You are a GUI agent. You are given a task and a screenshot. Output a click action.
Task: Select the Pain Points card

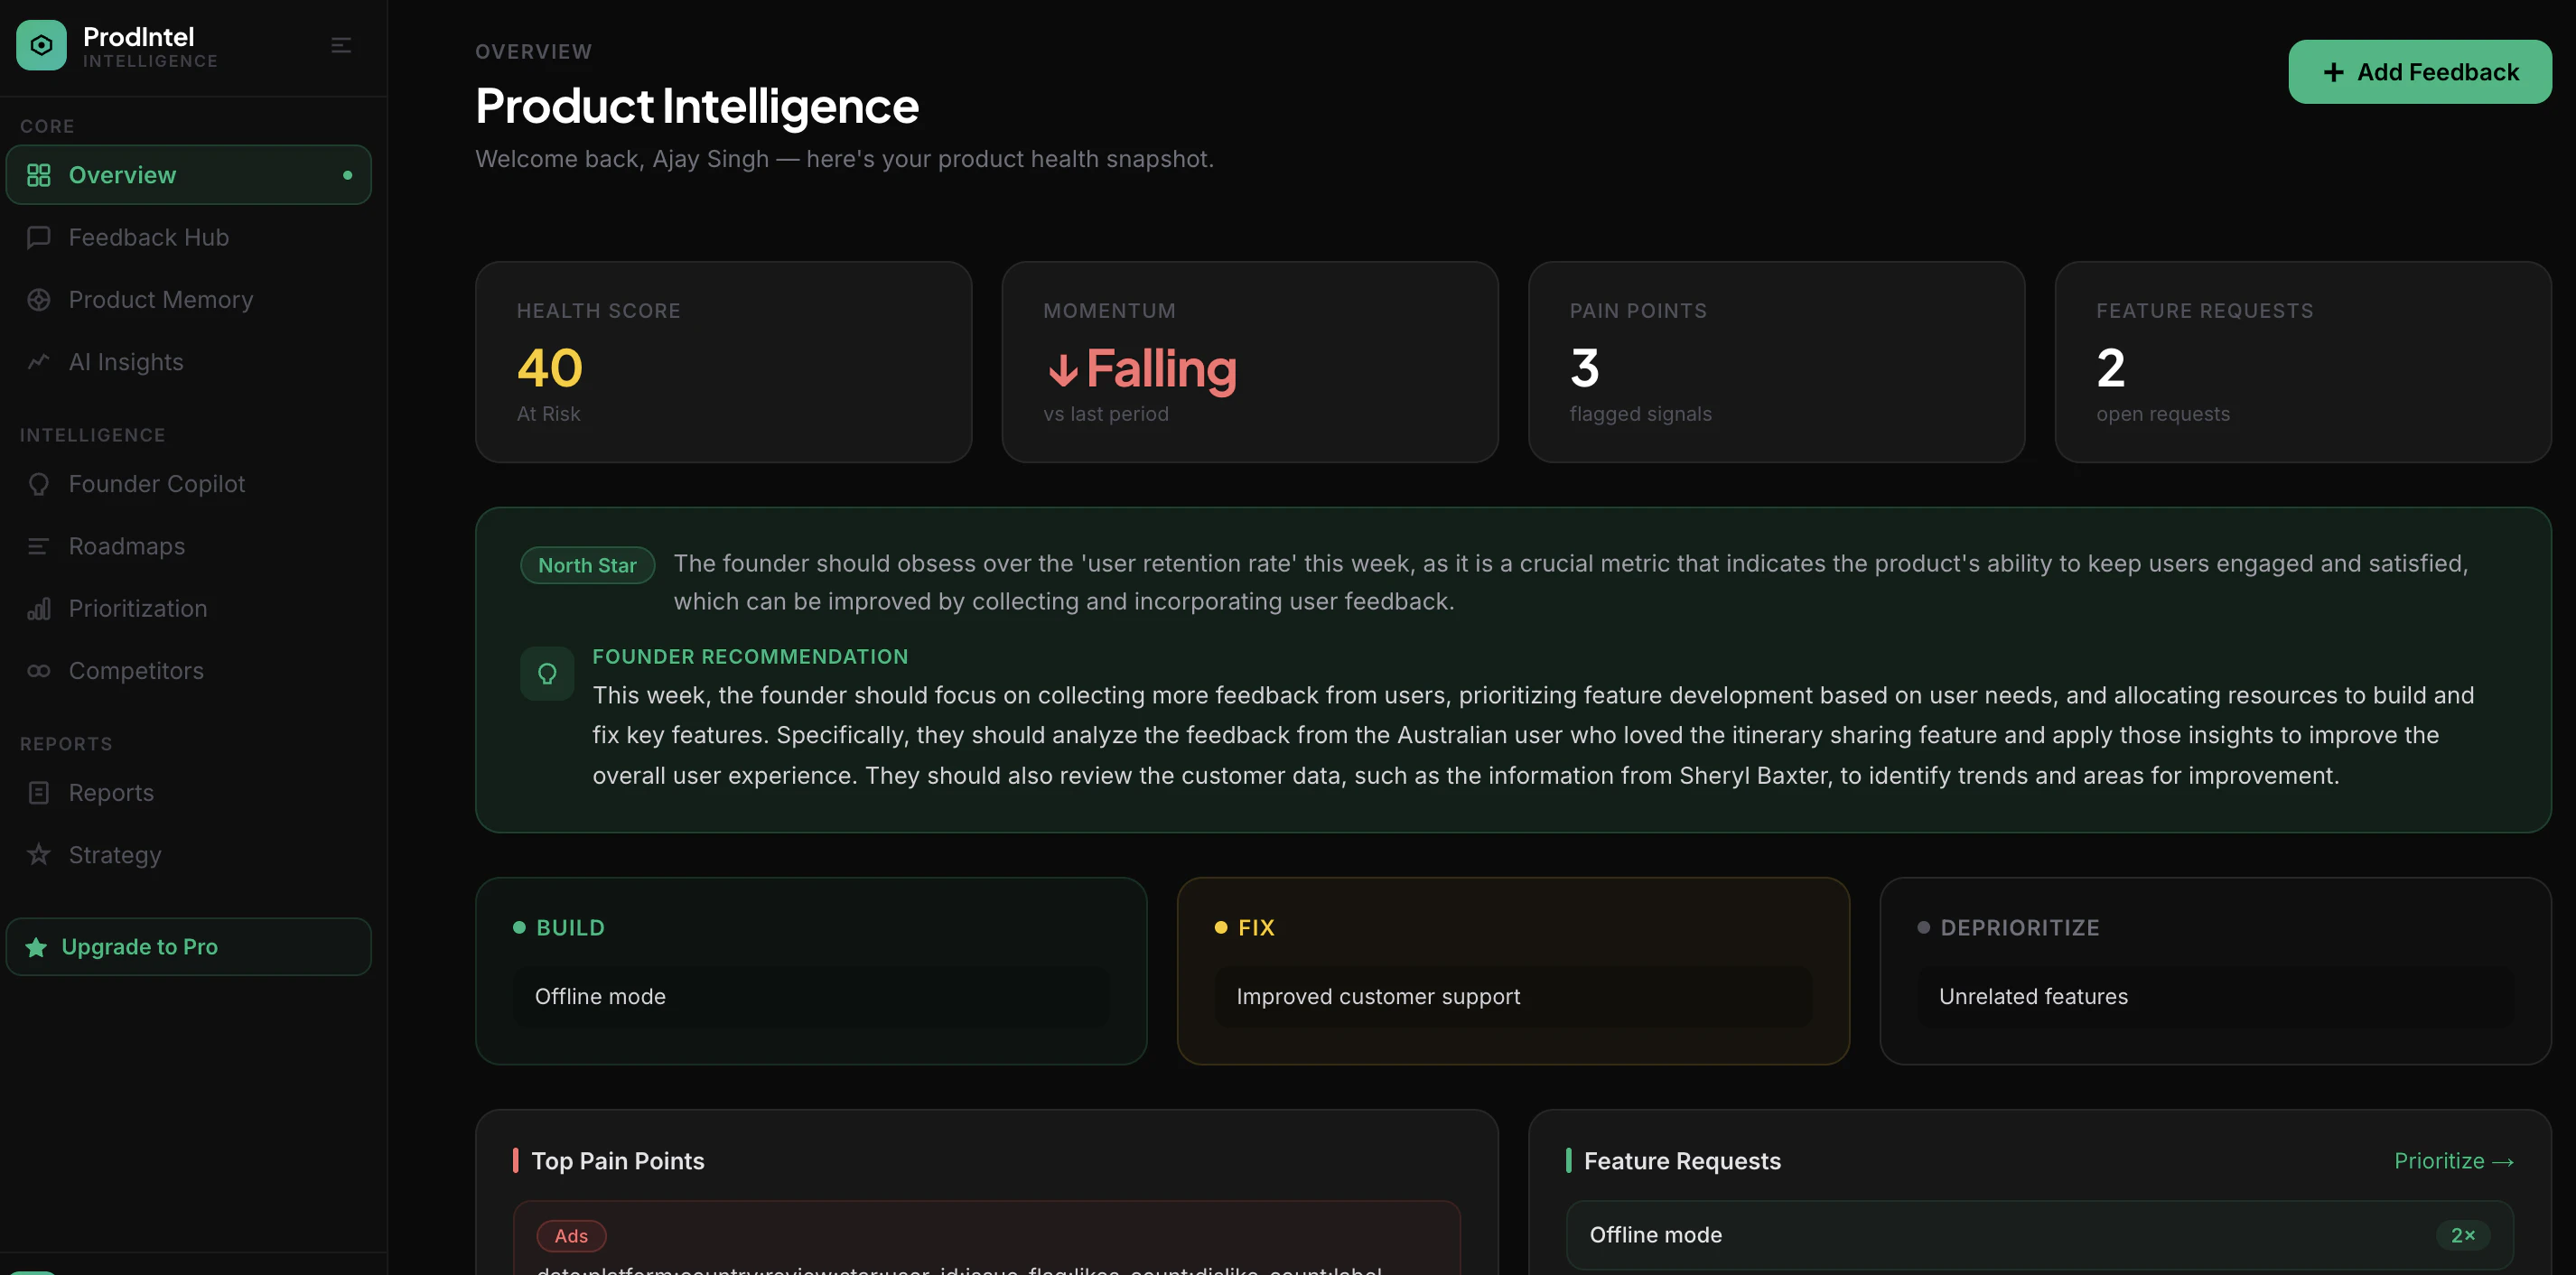click(1776, 362)
